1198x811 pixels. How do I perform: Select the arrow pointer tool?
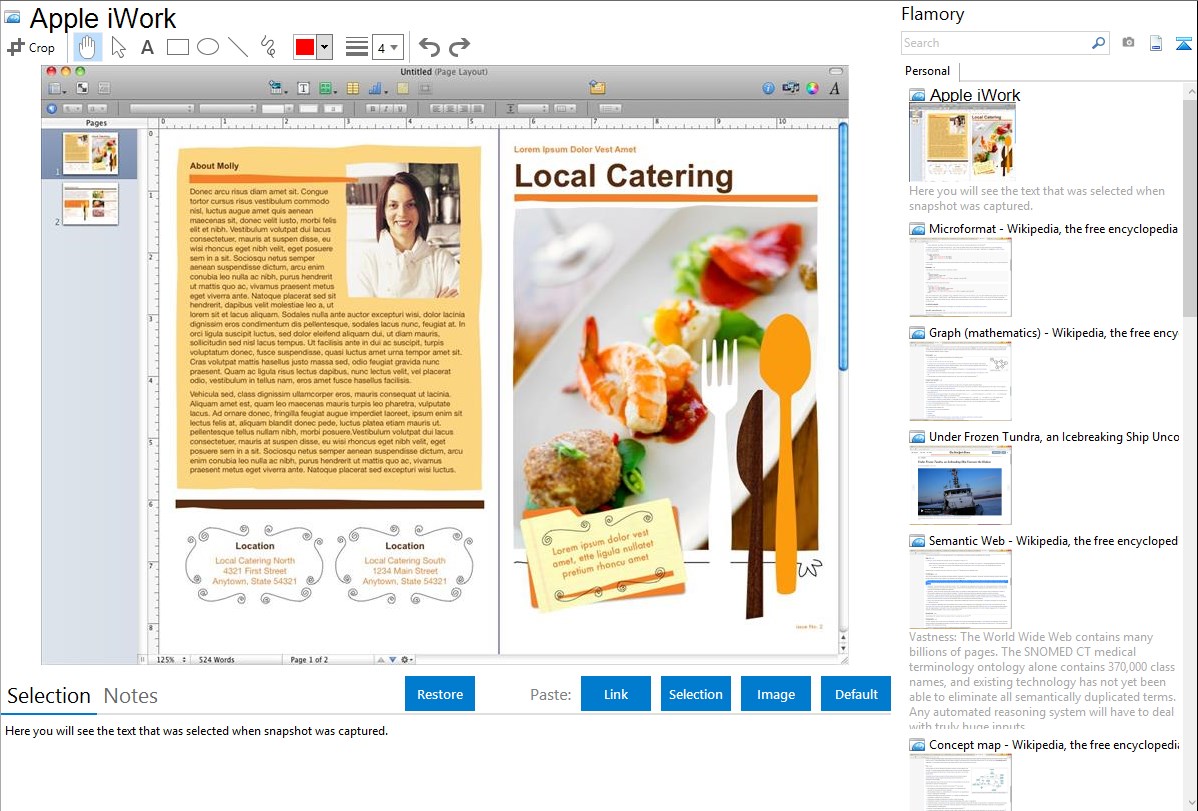pos(118,47)
